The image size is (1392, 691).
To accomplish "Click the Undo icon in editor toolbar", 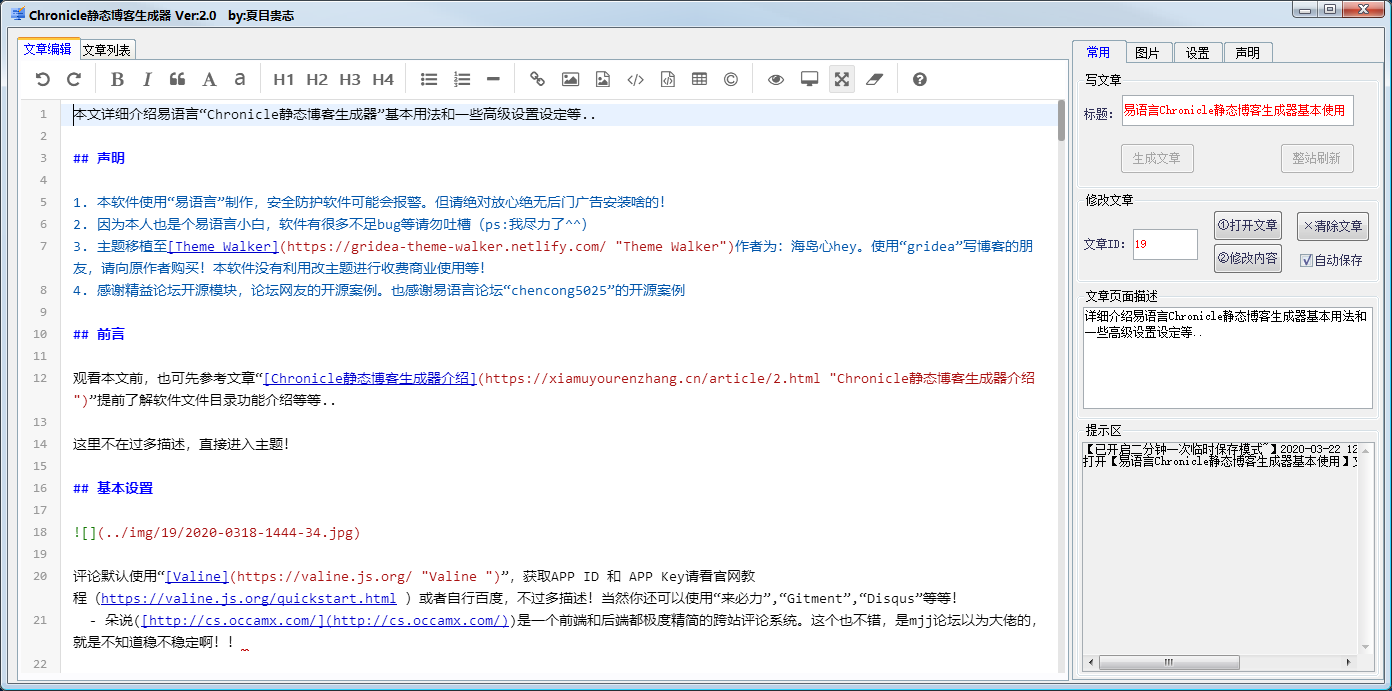I will [x=42, y=80].
